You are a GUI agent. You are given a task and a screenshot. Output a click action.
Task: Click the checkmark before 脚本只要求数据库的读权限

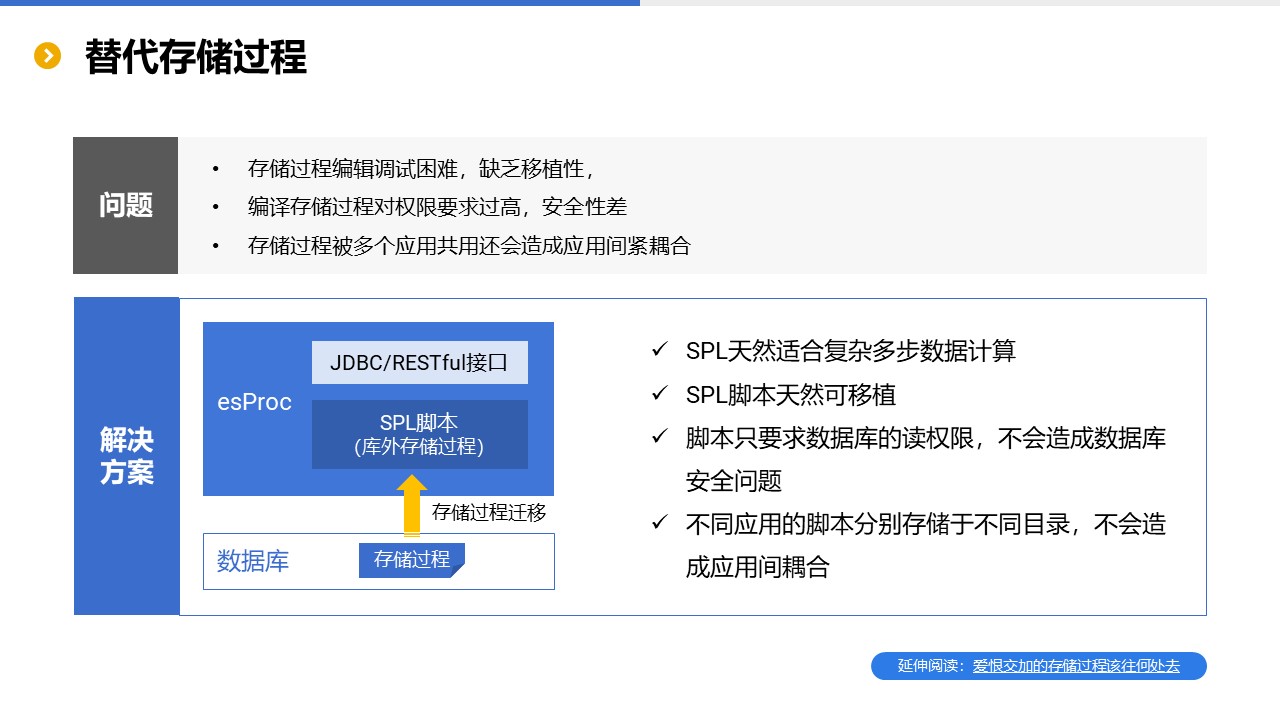click(x=659, y=437)
